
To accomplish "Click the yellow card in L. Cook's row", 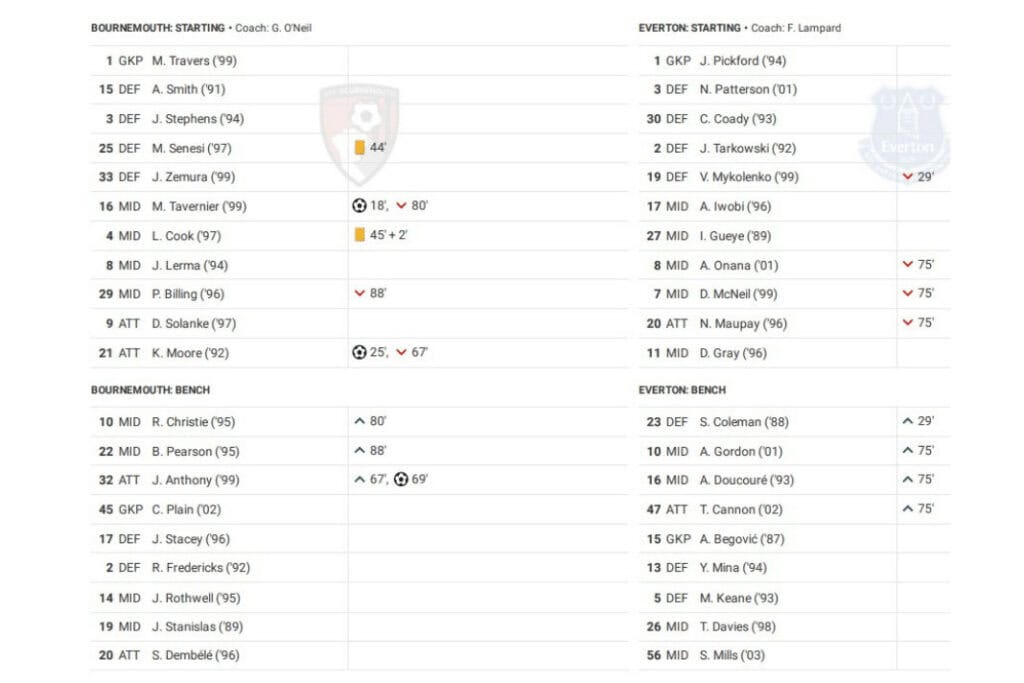I will click(360, 236).
